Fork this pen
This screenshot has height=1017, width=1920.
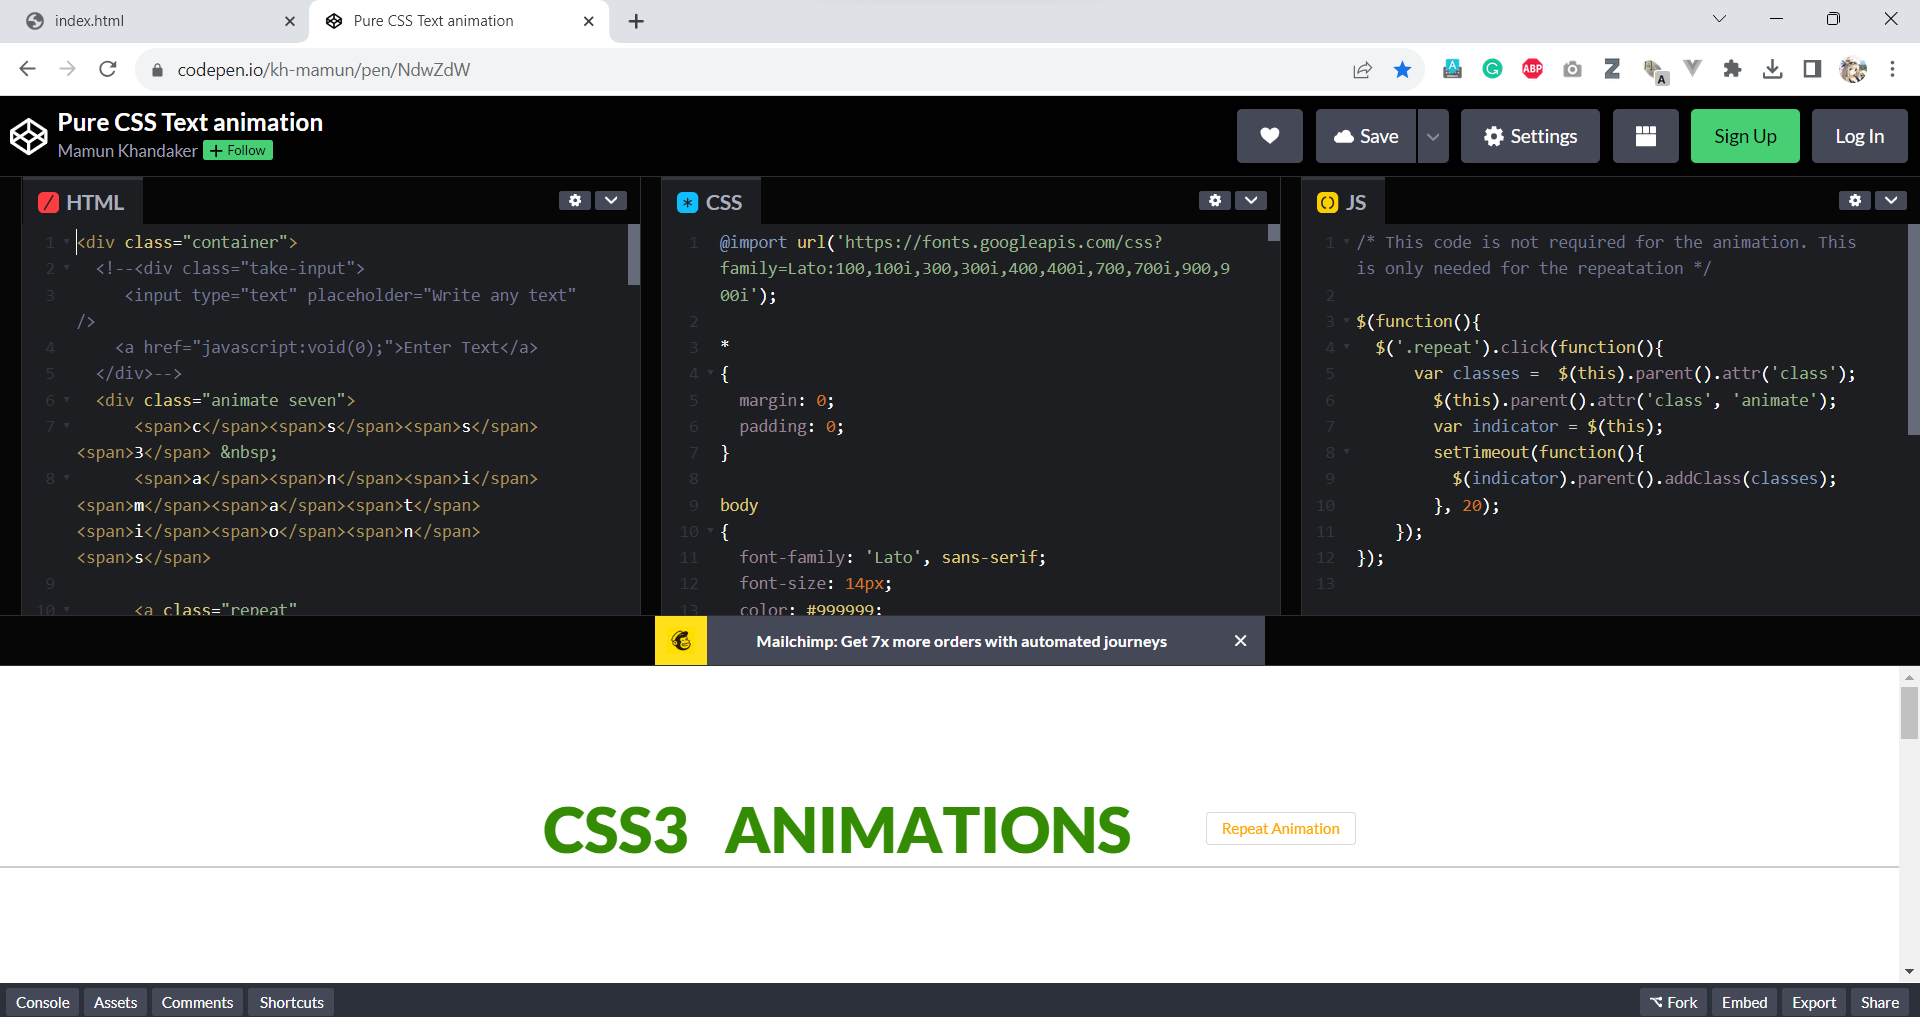1672,1002
